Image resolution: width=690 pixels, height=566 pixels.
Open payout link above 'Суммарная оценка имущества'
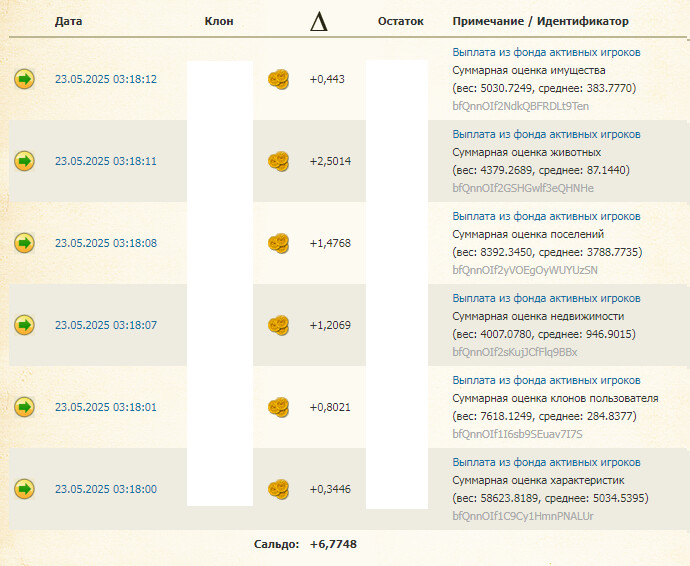coord(546,53)
